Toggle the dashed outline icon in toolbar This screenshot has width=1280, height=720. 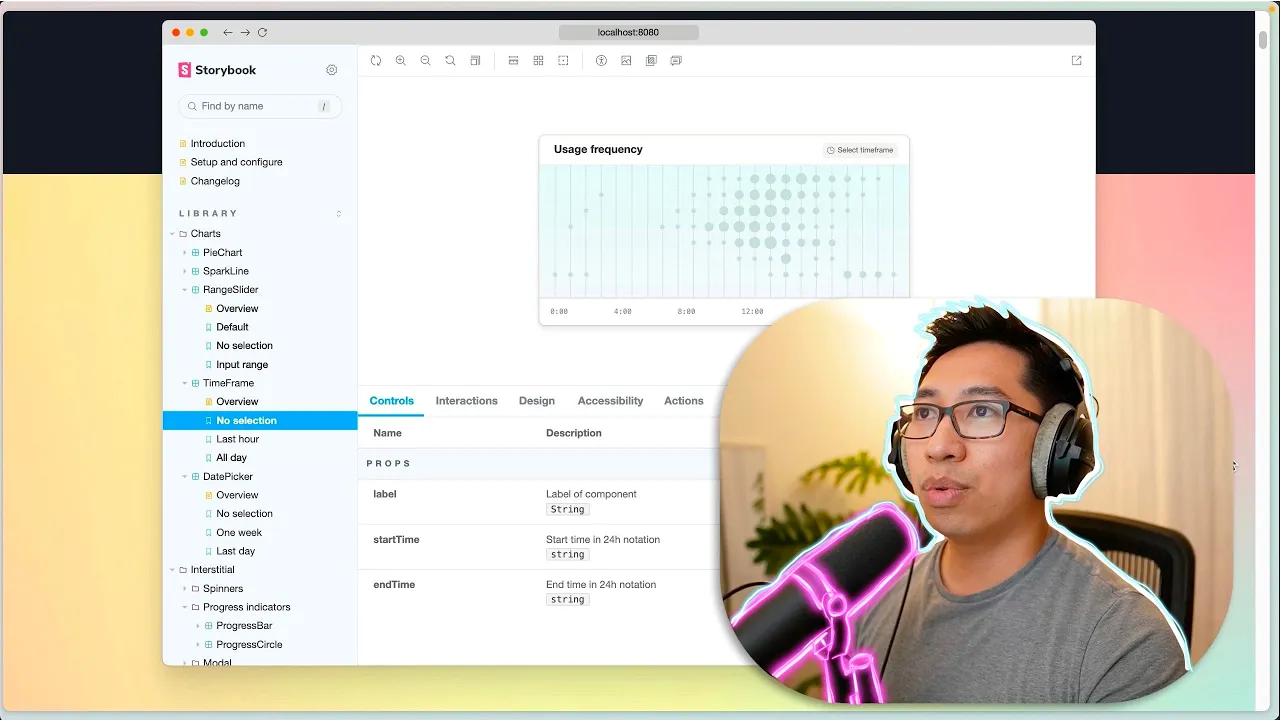(x=563, y=61)
